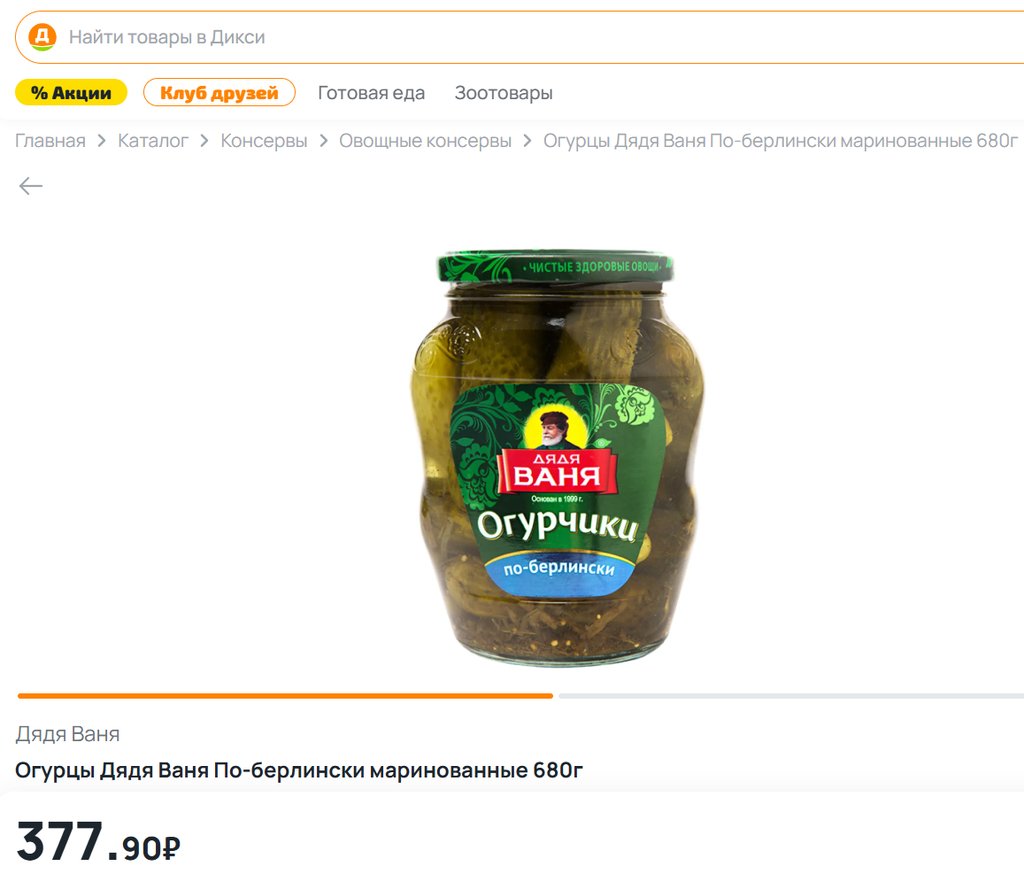Click the pickle jar product image
Viewport: 1024px width, 874px height.
pyautogui.click(x=556, y=457)
